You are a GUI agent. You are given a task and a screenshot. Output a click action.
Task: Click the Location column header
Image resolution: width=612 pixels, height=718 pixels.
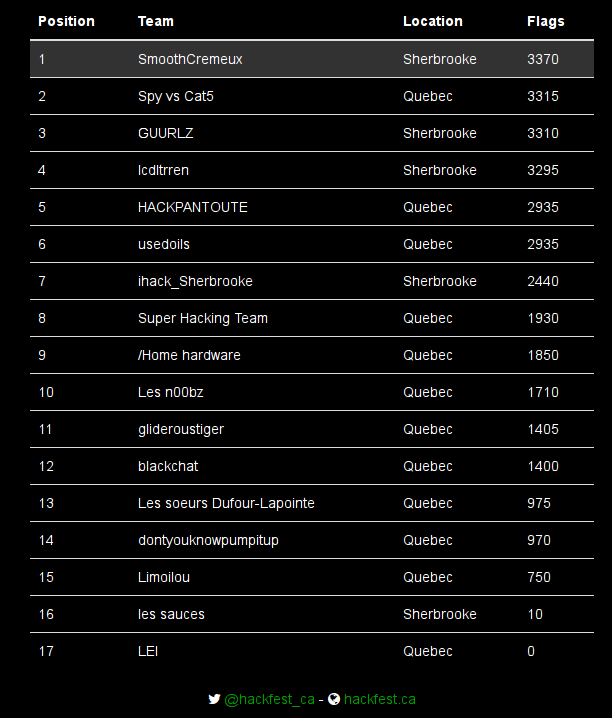(432, 21)
